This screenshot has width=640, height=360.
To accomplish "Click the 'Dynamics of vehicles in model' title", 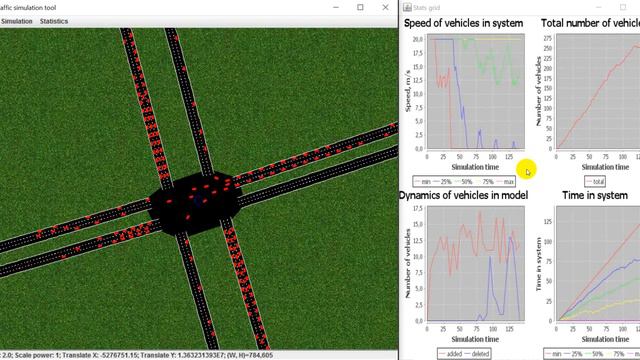I will (x=463, y=196).
